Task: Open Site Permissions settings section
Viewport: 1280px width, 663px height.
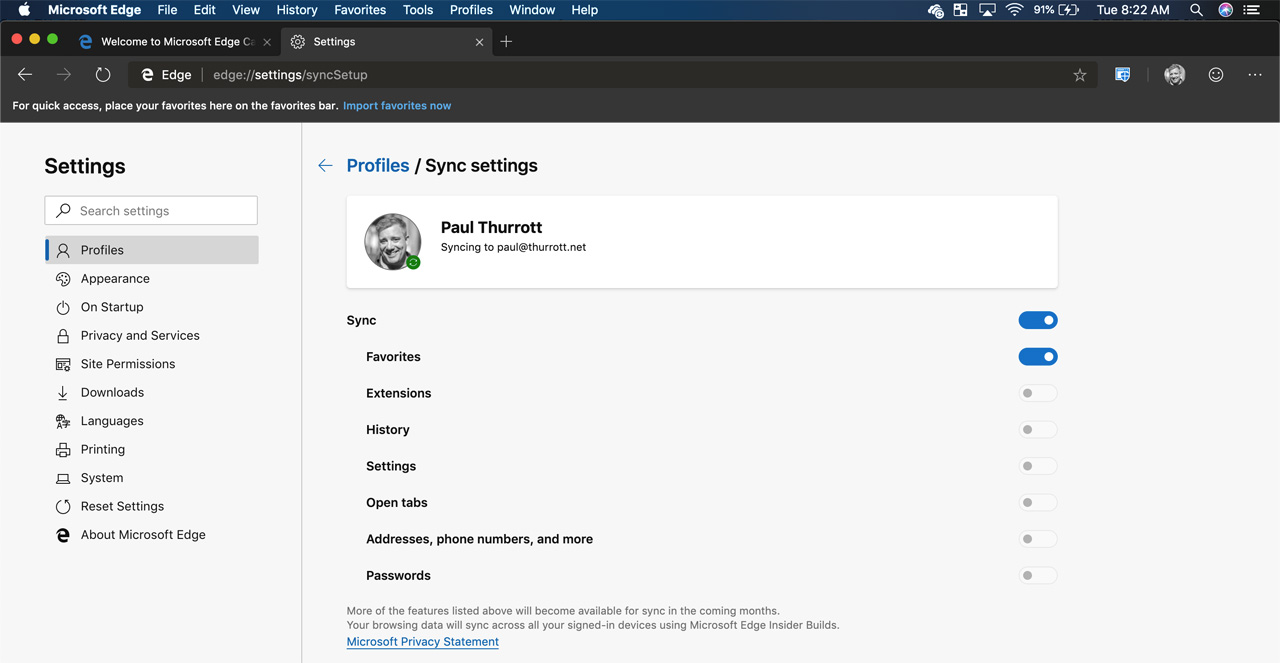Action: click(128, 364)
